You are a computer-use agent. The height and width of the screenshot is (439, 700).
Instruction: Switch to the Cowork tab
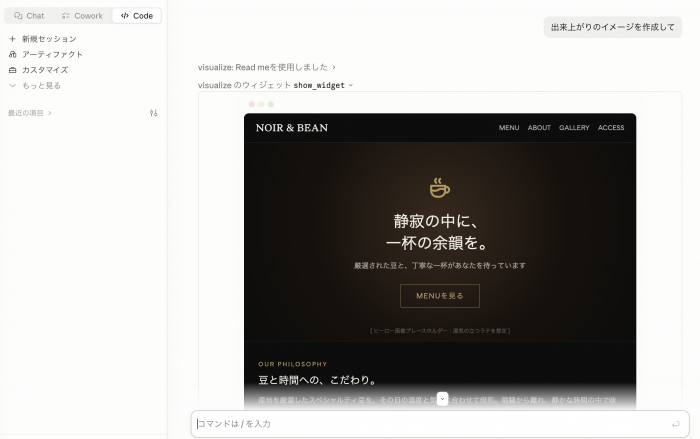tap(82, 16)
